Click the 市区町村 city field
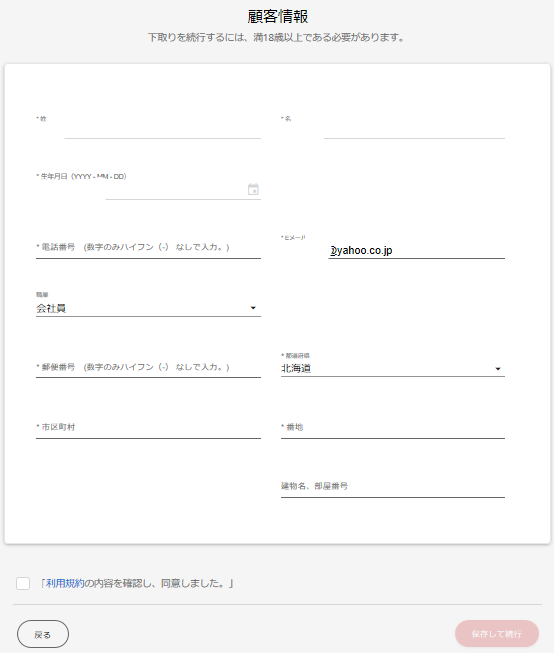554x653 pixels. (x=148, y=428)
